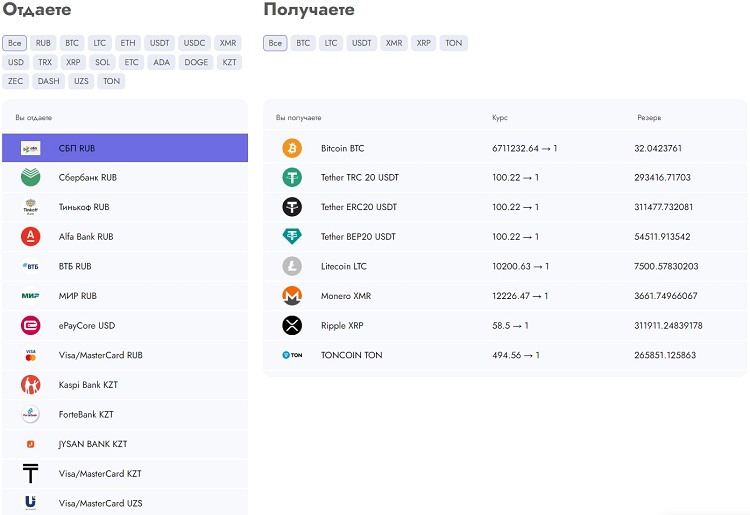Screen dimensions: 750x515
Task: Choose TONCOIN TON label
Action: 352,355
